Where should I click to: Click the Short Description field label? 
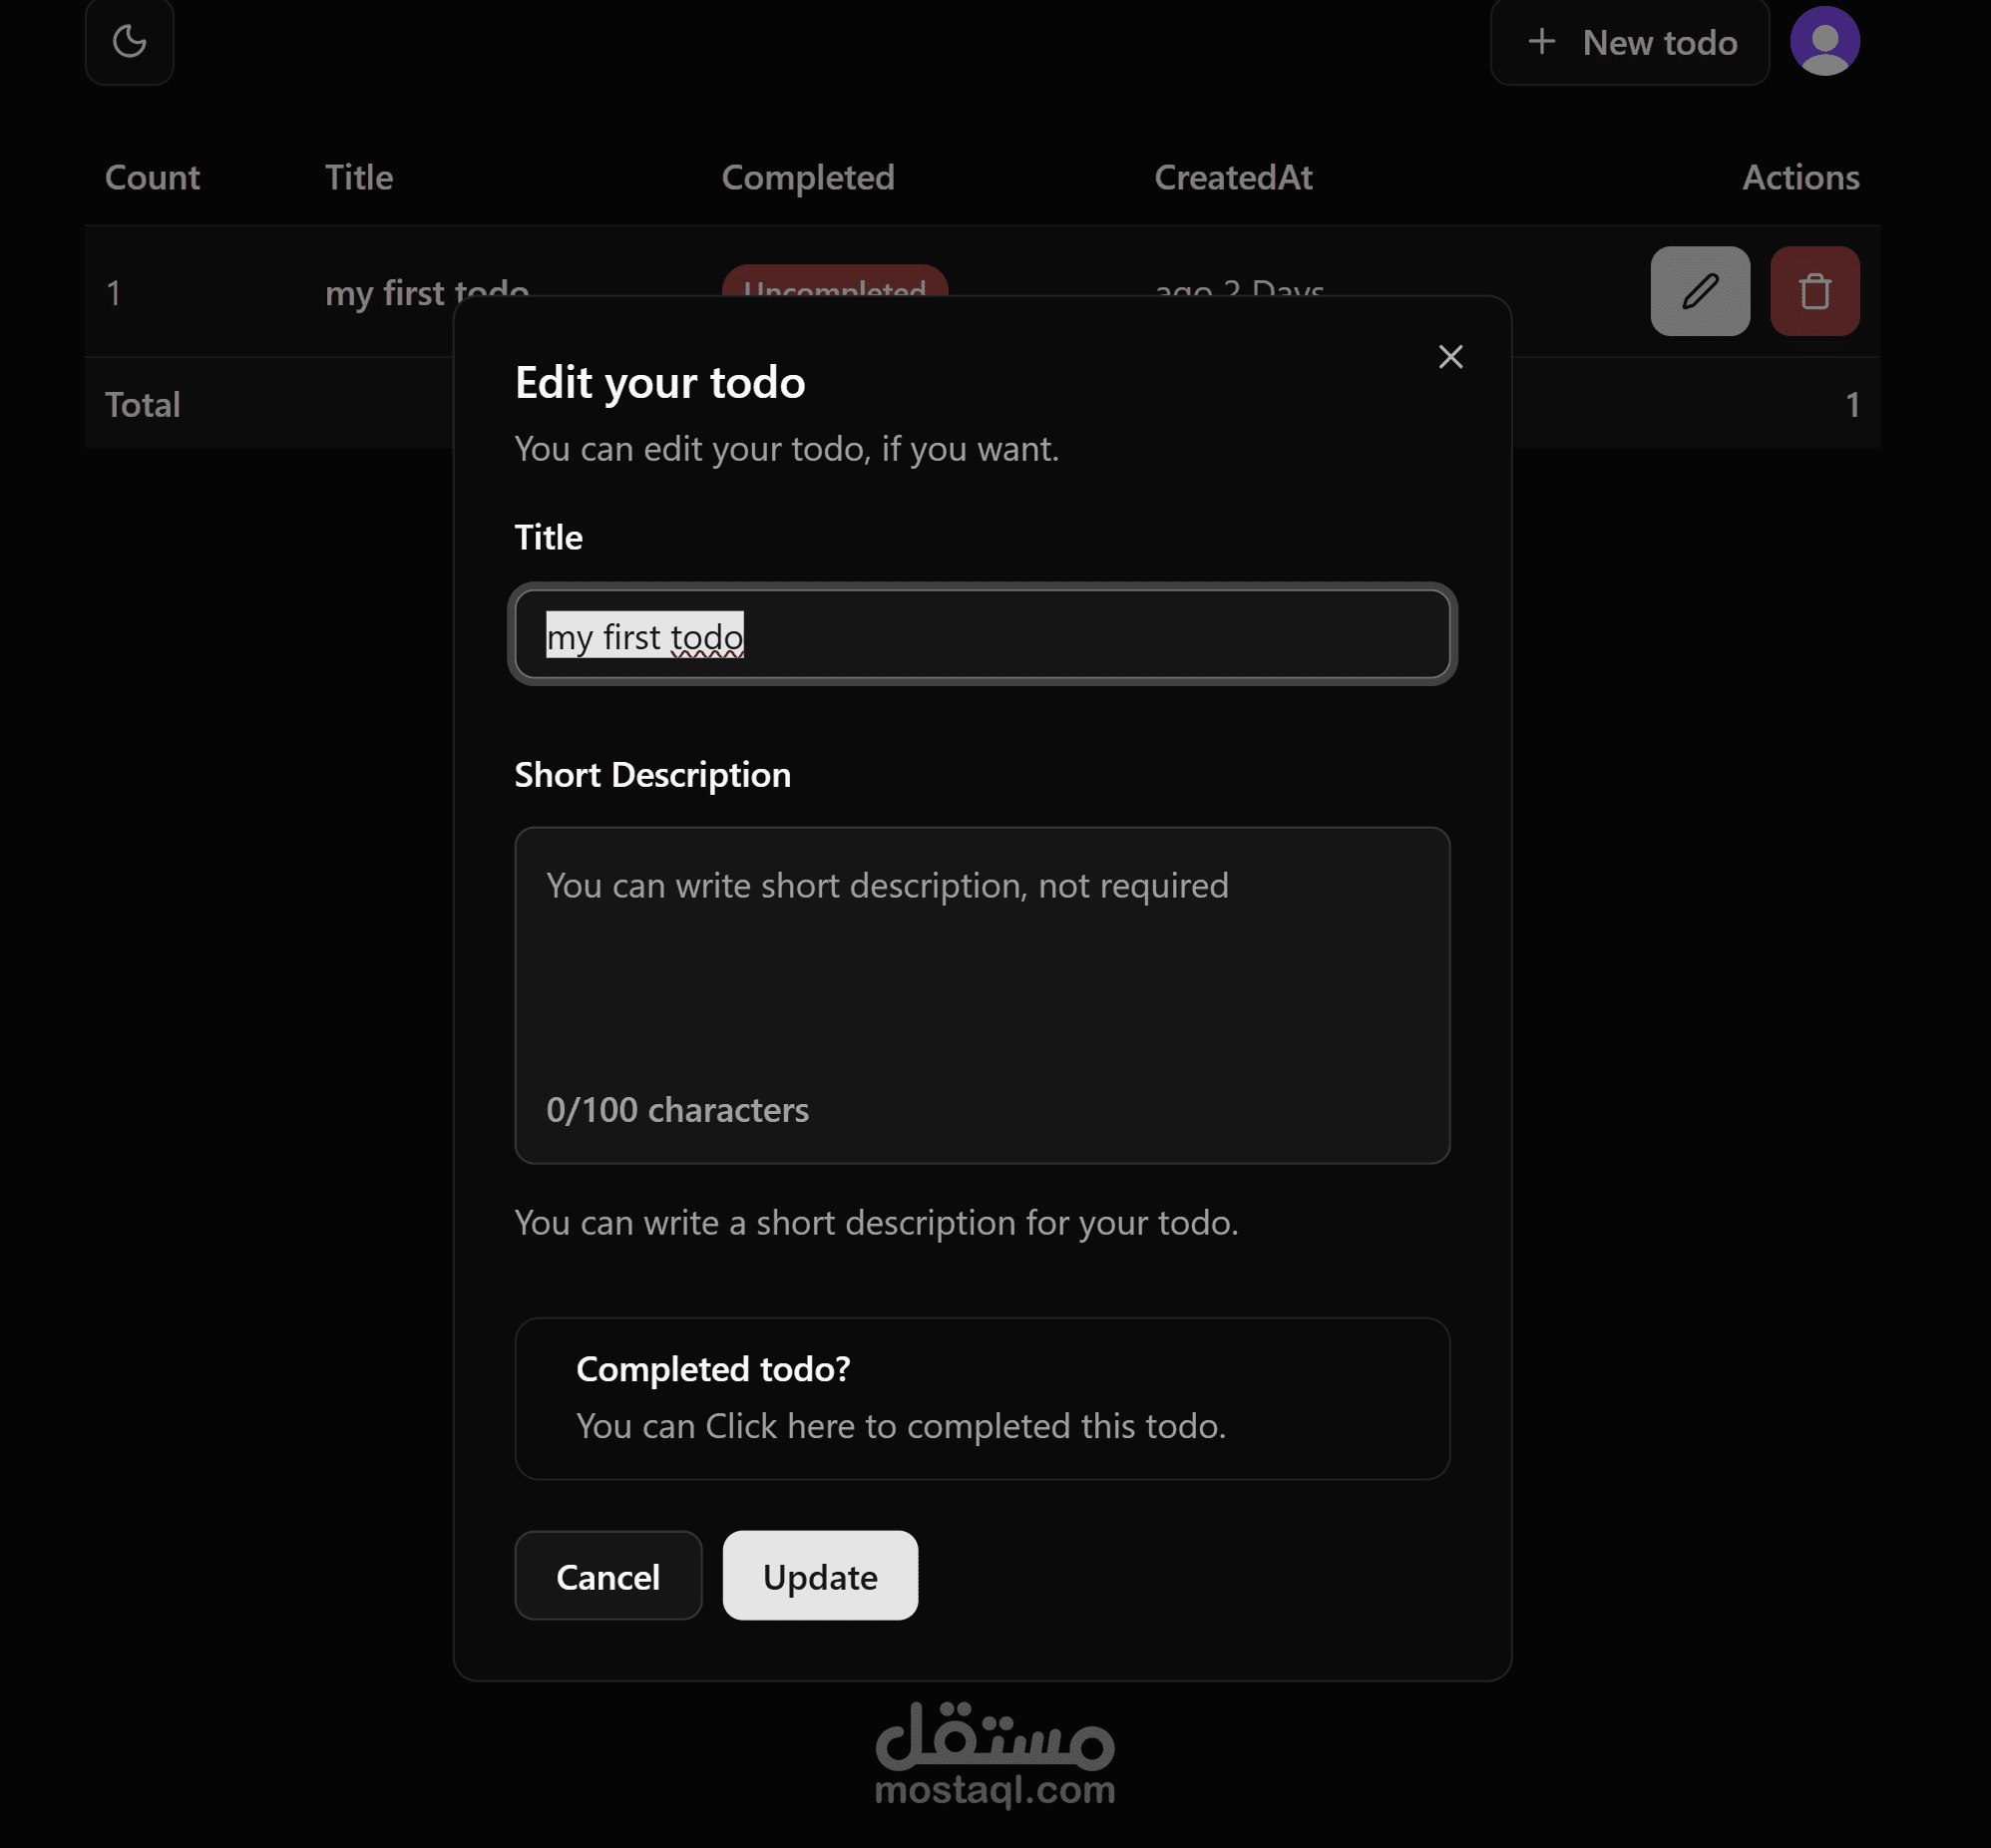652,774
